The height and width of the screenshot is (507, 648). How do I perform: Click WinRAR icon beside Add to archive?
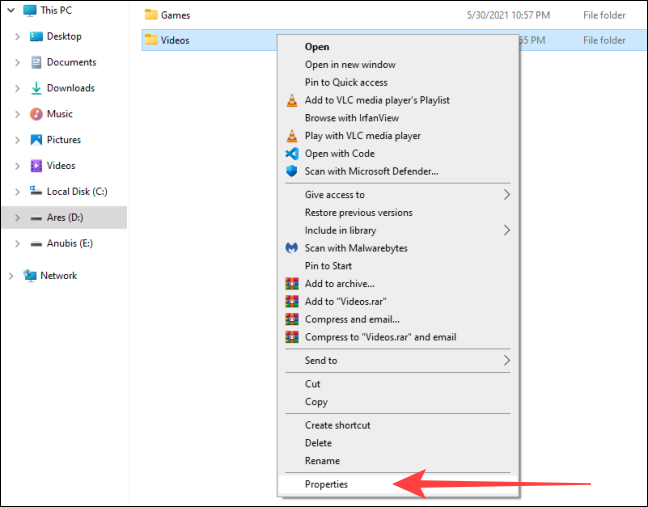click(291, 284)
